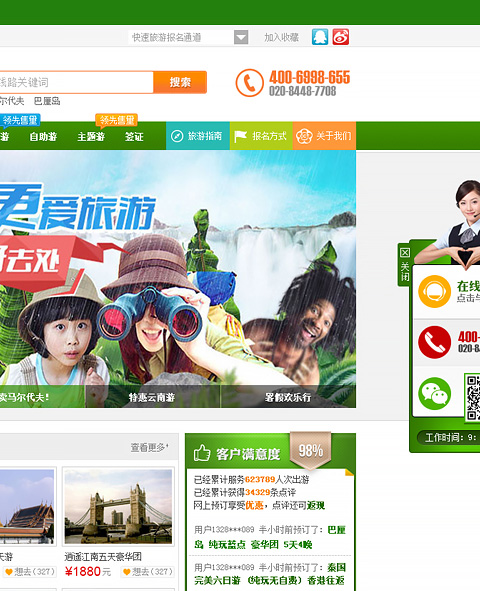Image resolution: width=480 pixels, height=591 pixels.
Task: Click the red telephone icon in the side panel
Action: point(434,342)
